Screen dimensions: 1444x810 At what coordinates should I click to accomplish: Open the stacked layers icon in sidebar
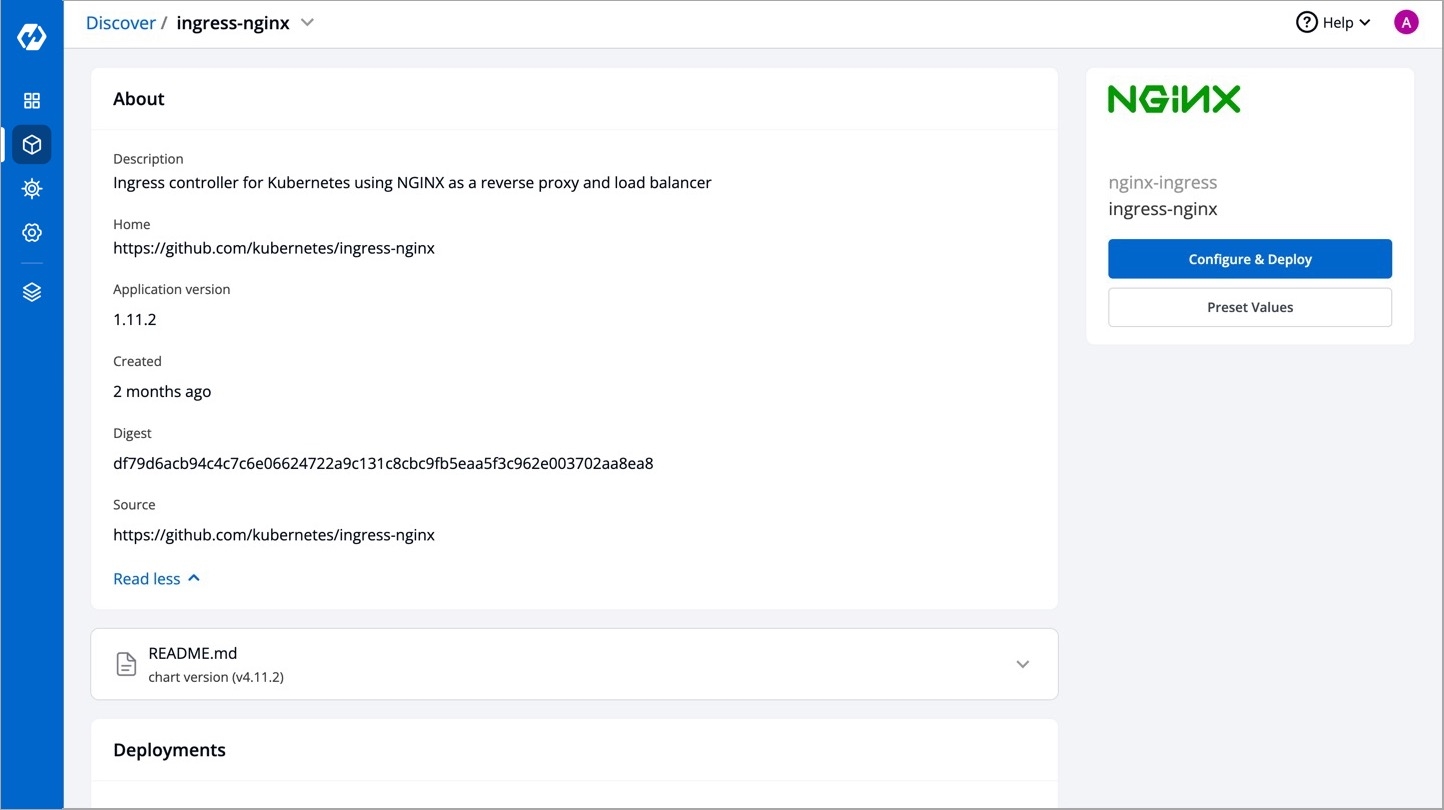coord(32,292)
